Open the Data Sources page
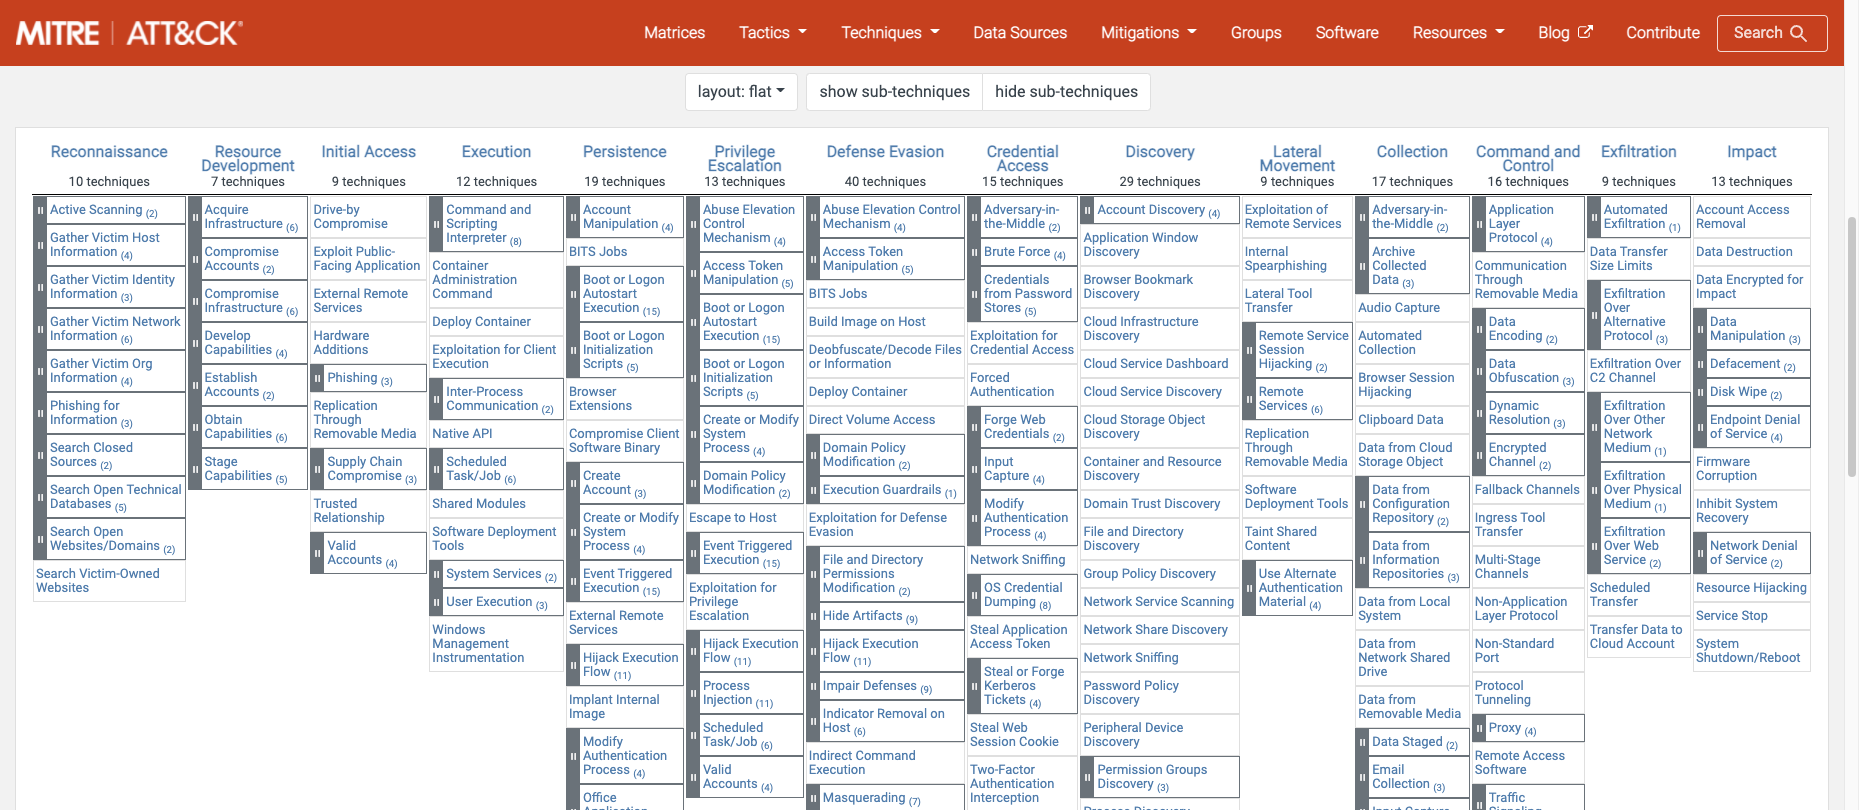 pyautogui.click(x=1020, y=33)
